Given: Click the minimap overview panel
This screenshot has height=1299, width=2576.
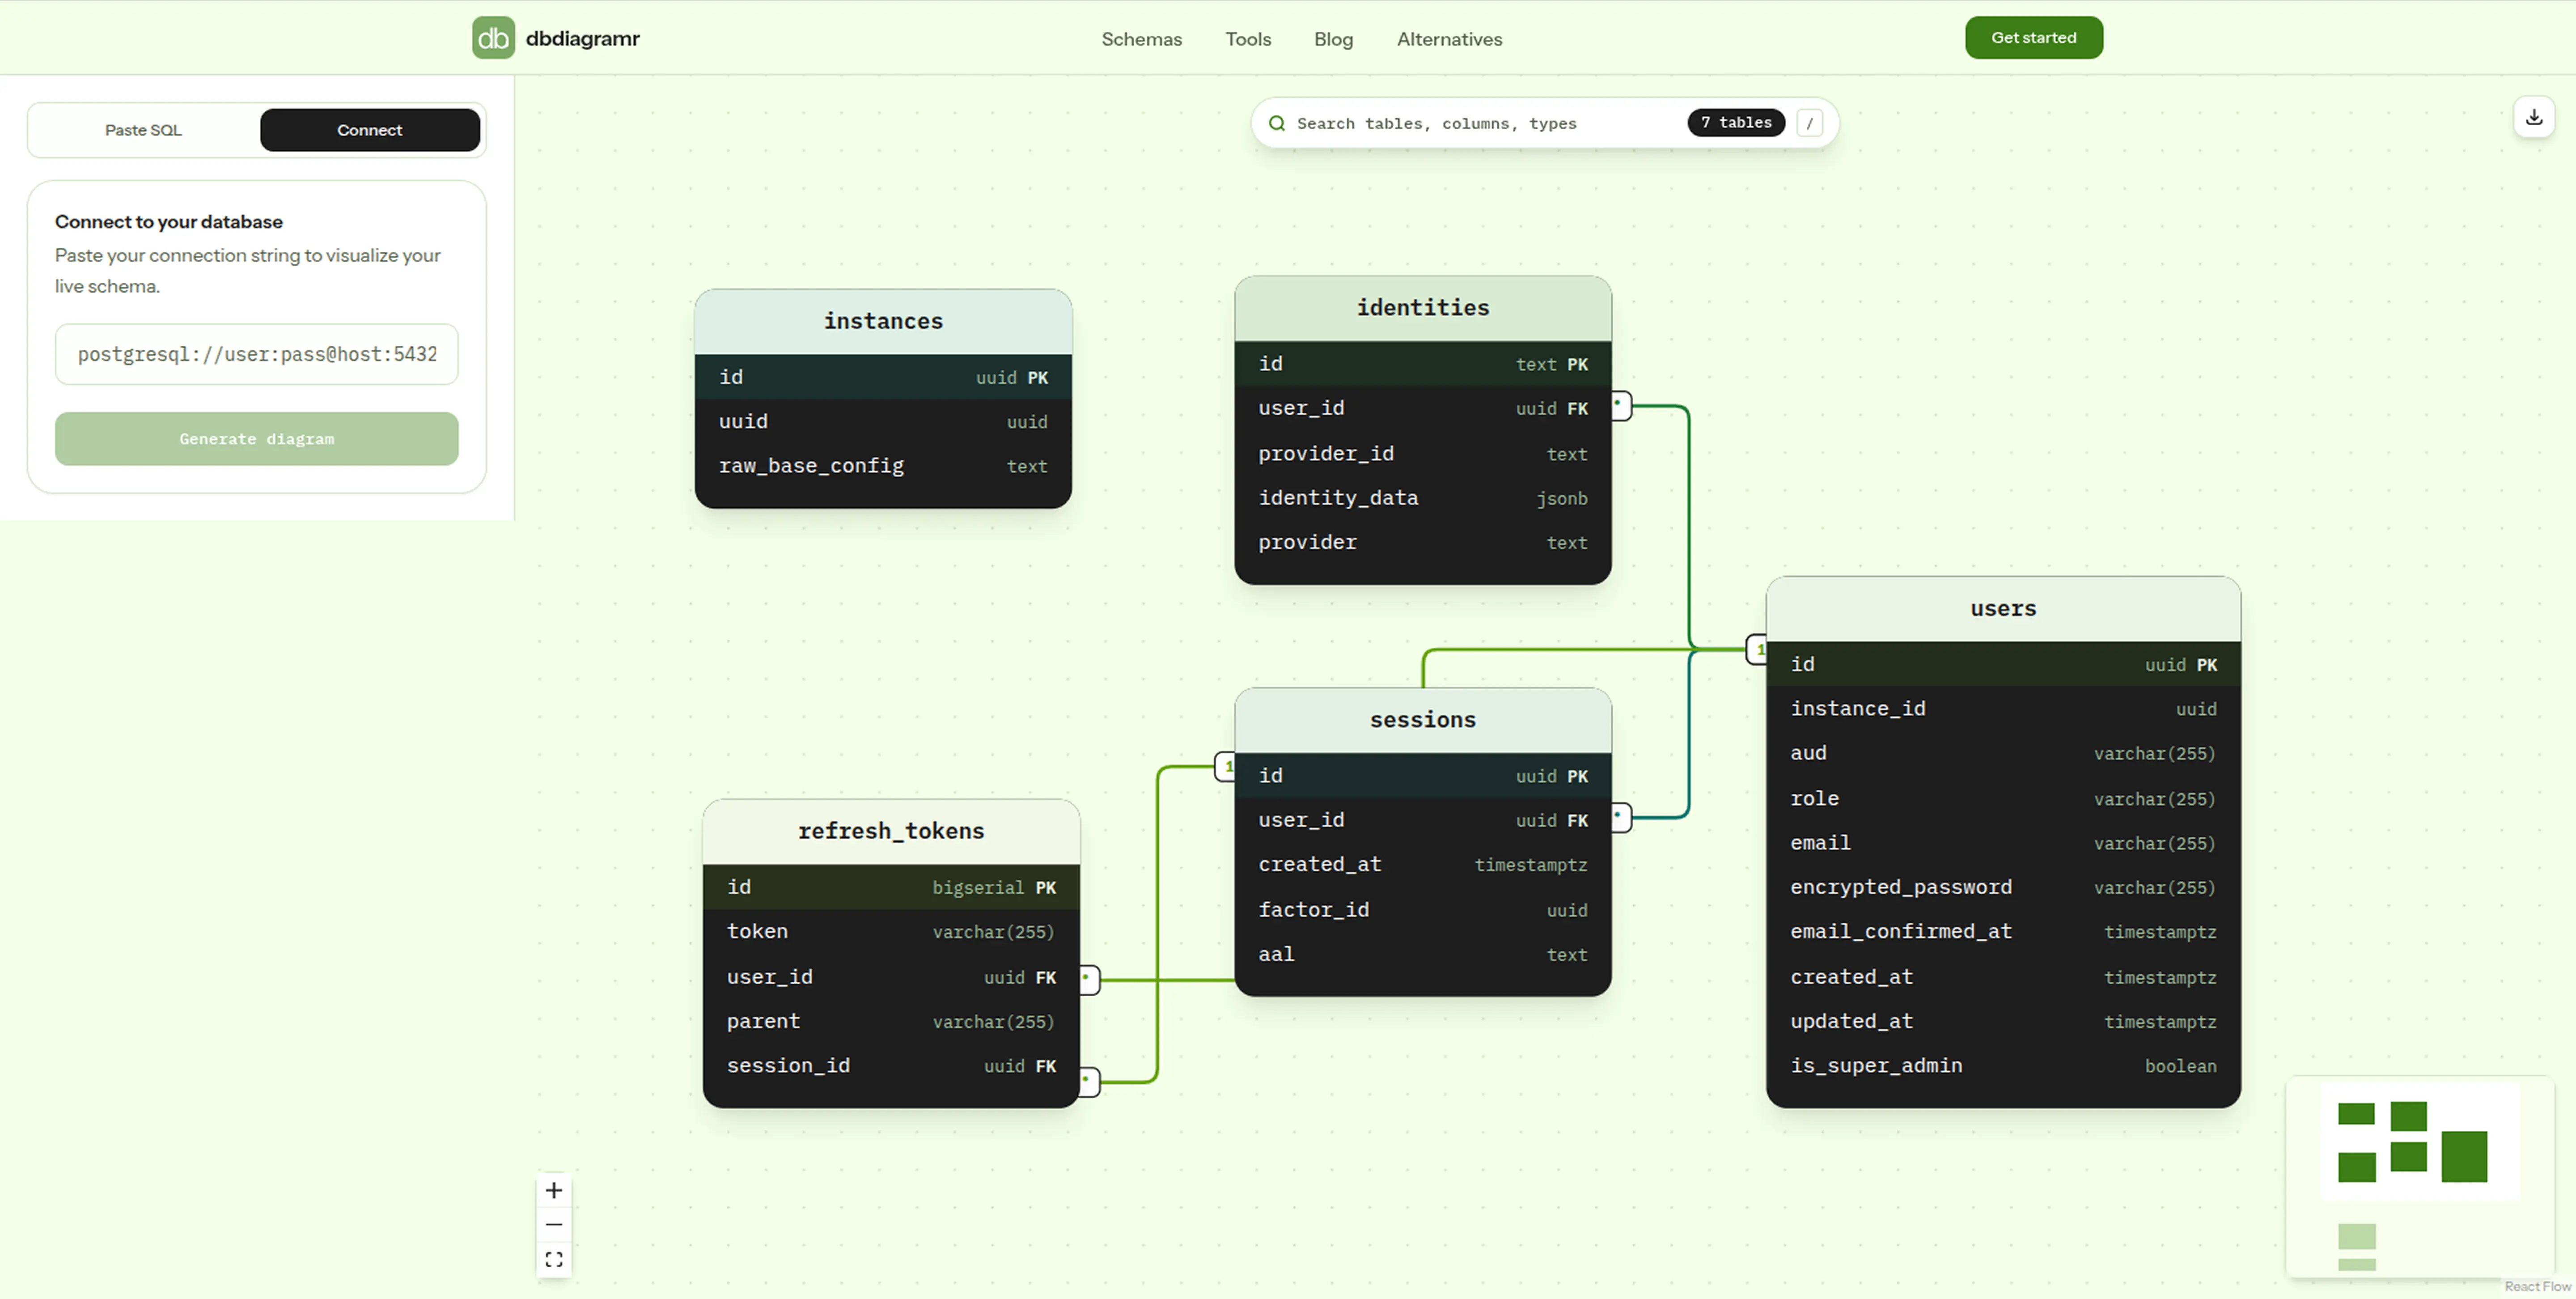Looking at the screenshot, I should pyautogui.click(x=2420, y=1177).
